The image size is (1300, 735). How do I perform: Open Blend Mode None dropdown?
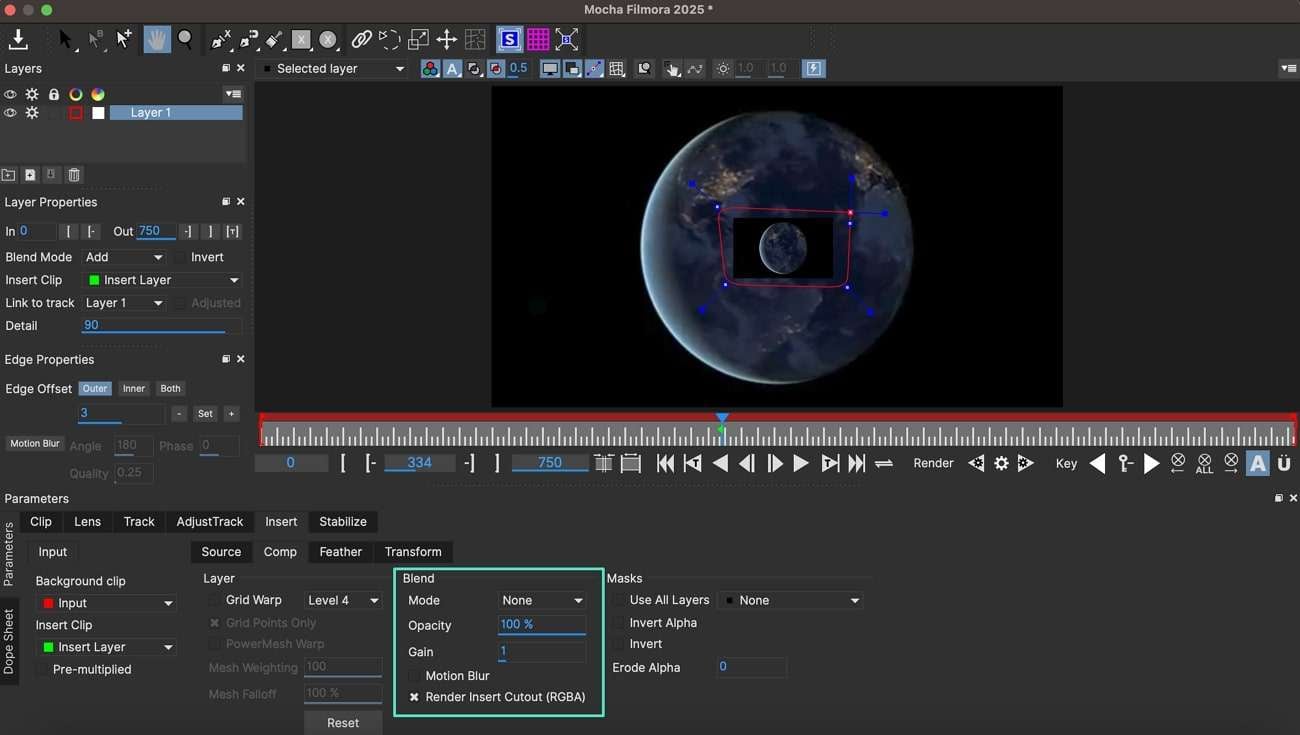click(x=542, y=600)
